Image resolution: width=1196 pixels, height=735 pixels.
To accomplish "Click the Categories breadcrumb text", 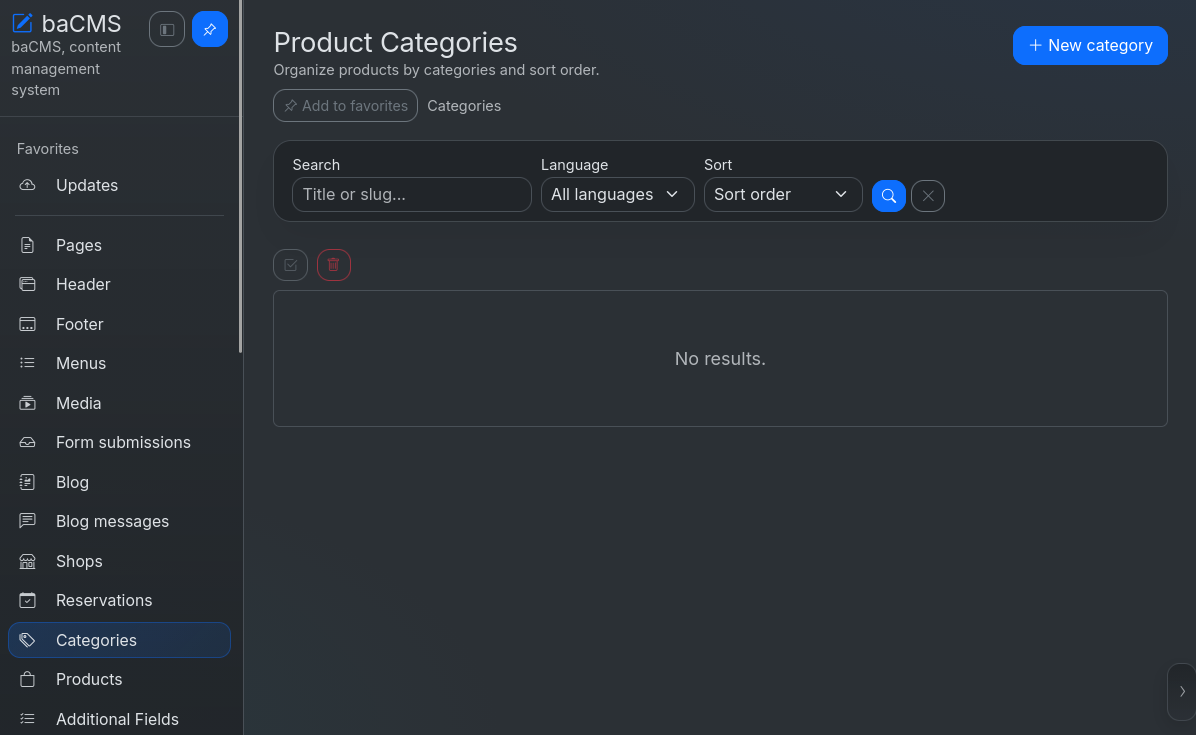I will tap(464, 106).
